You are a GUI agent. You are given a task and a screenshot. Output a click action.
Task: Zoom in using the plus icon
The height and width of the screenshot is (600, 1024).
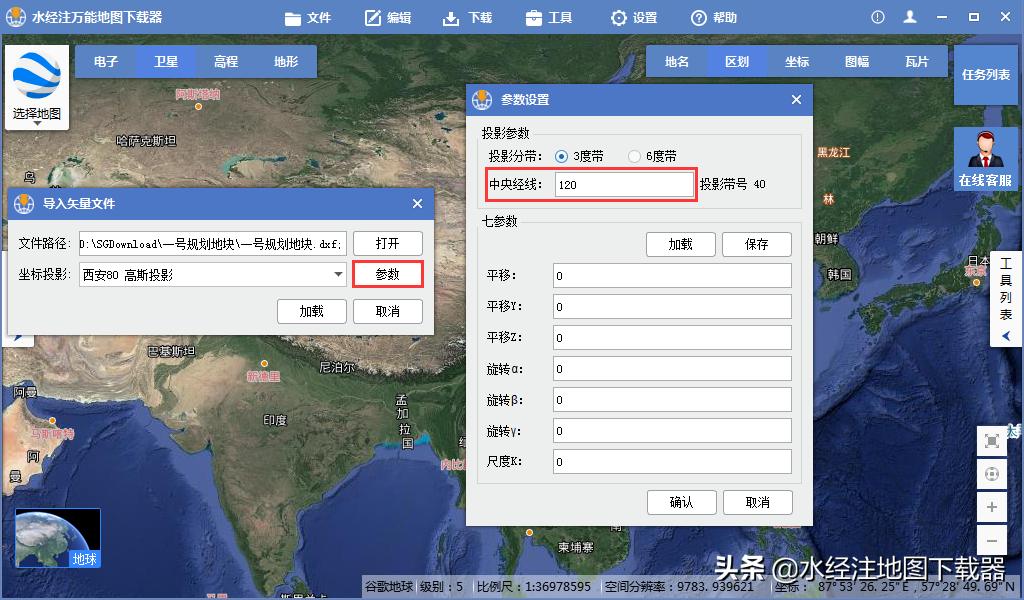pos(991,507)
